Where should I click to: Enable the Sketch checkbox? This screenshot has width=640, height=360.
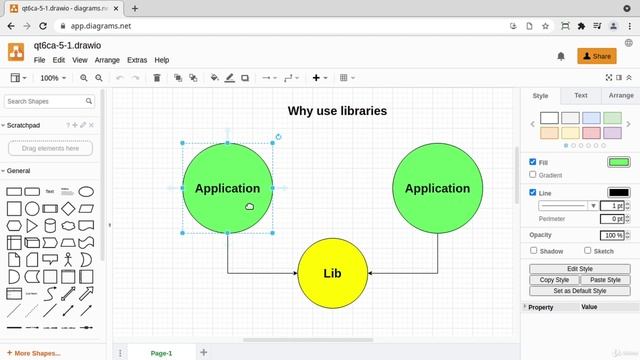point(587,250)
